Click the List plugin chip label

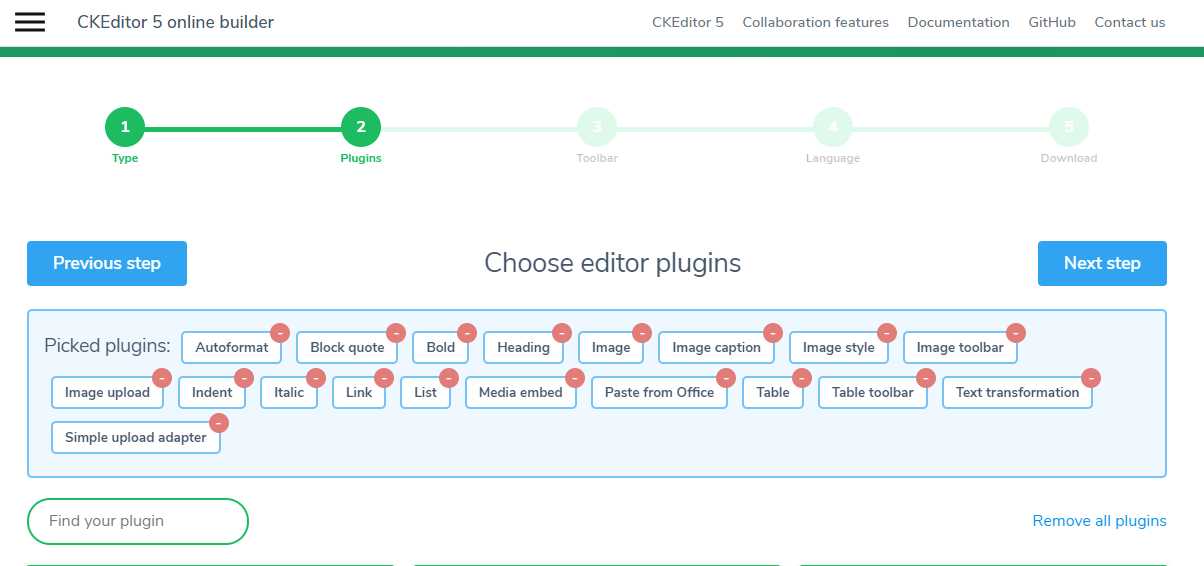(426, 392)
